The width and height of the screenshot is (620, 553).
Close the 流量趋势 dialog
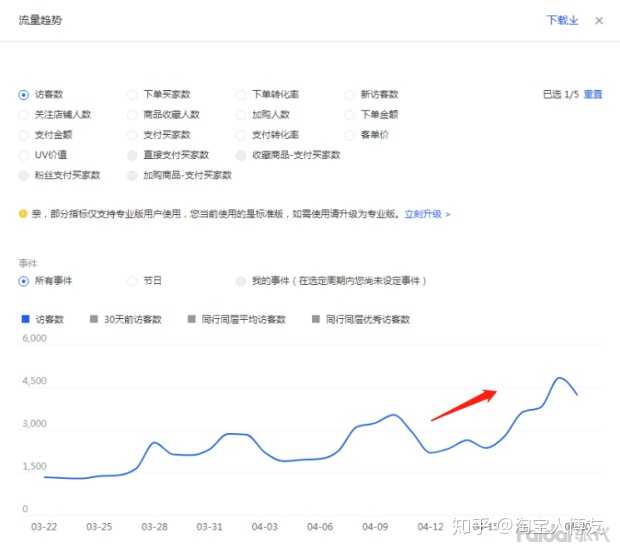click(599, 20)
